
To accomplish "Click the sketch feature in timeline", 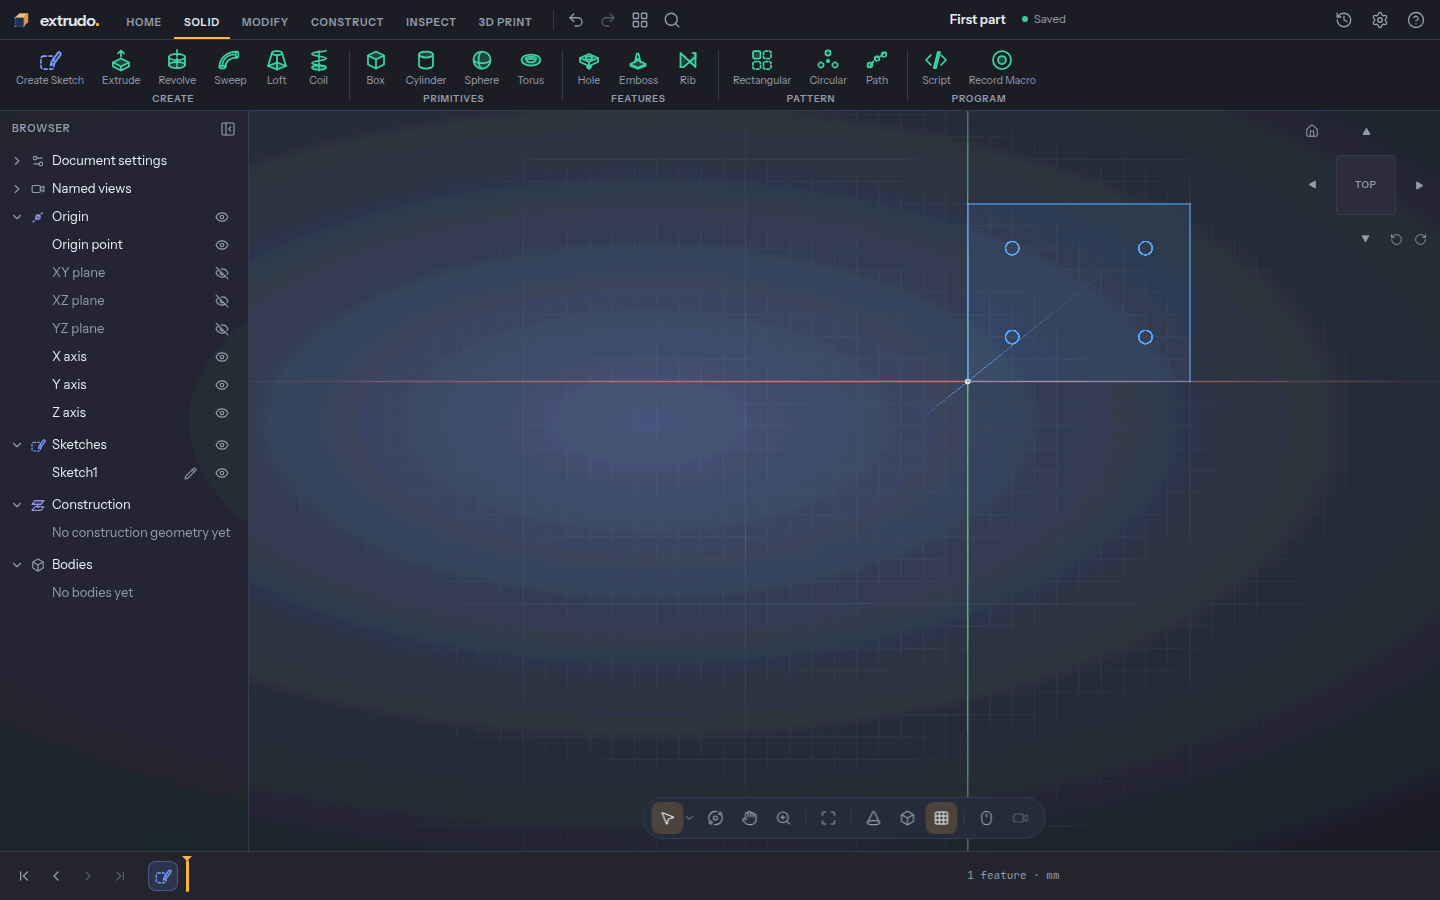I will coord(163,876).
